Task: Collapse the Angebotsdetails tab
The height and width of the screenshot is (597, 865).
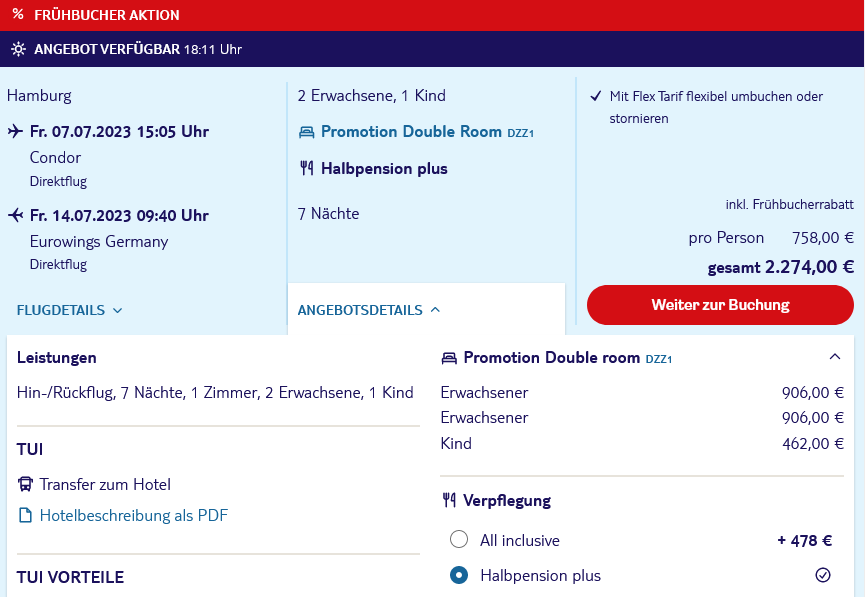Action: tap(369, 310)
